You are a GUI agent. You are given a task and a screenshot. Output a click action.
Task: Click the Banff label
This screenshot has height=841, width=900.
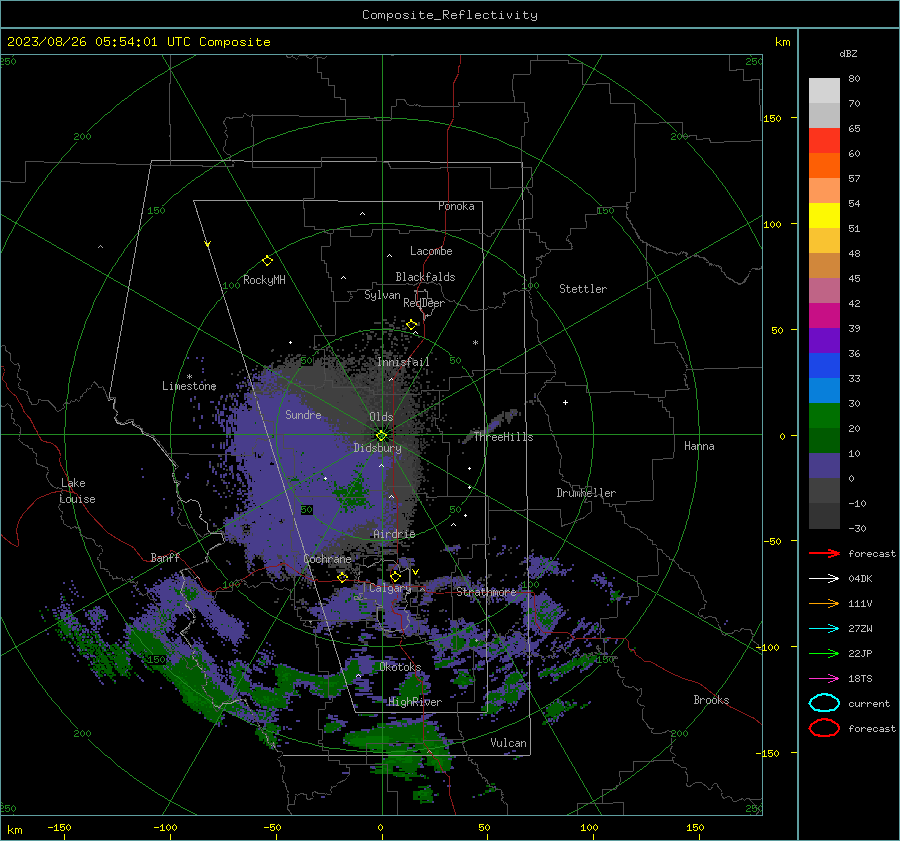click(x=165, y=558)
